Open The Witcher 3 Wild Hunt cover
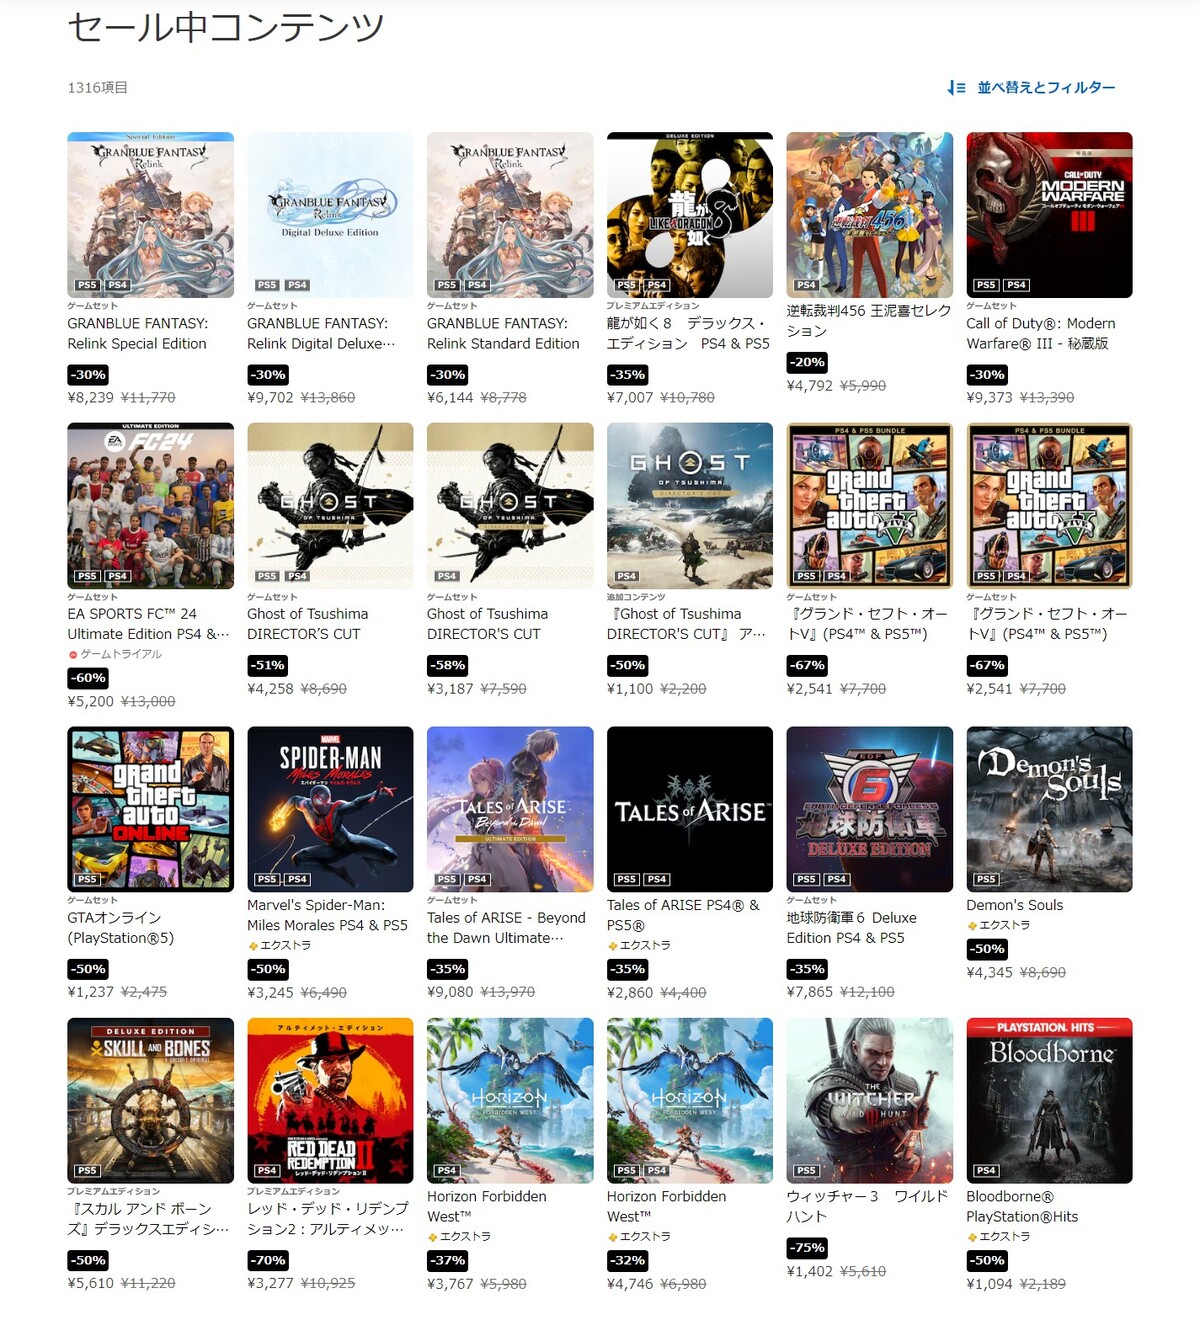Image resolution: width=1200 pixels, height=1320 pixels. coord(870,1101)
